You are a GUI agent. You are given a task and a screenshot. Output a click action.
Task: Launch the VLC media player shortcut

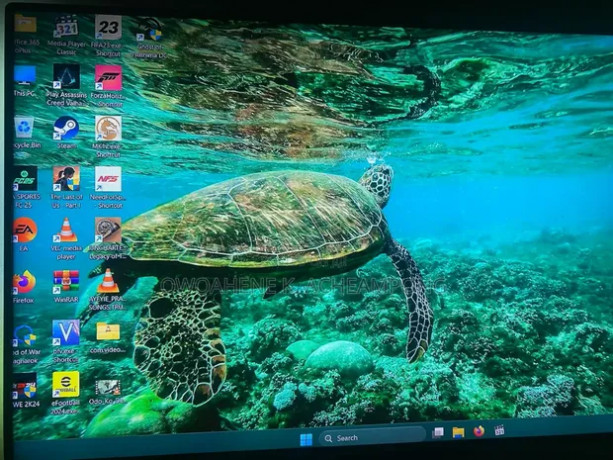tap(66, 231)
